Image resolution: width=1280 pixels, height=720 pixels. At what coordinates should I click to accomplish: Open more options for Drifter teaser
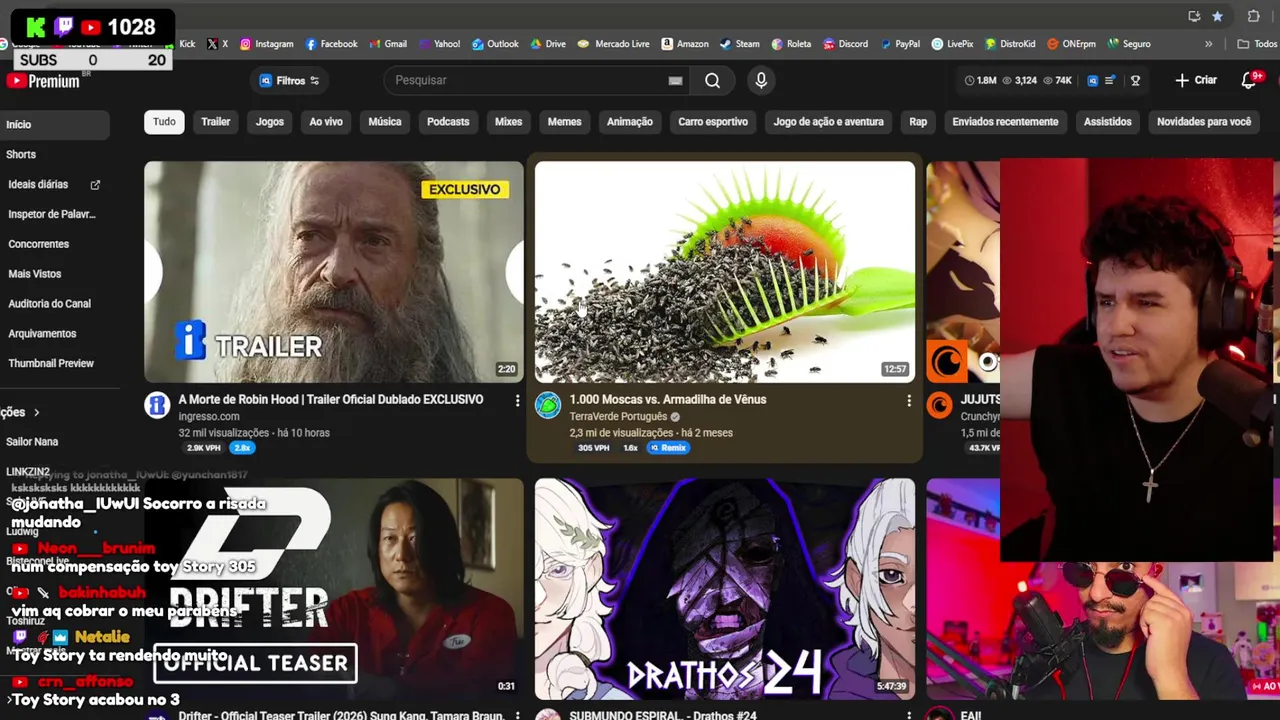(517, 715)
